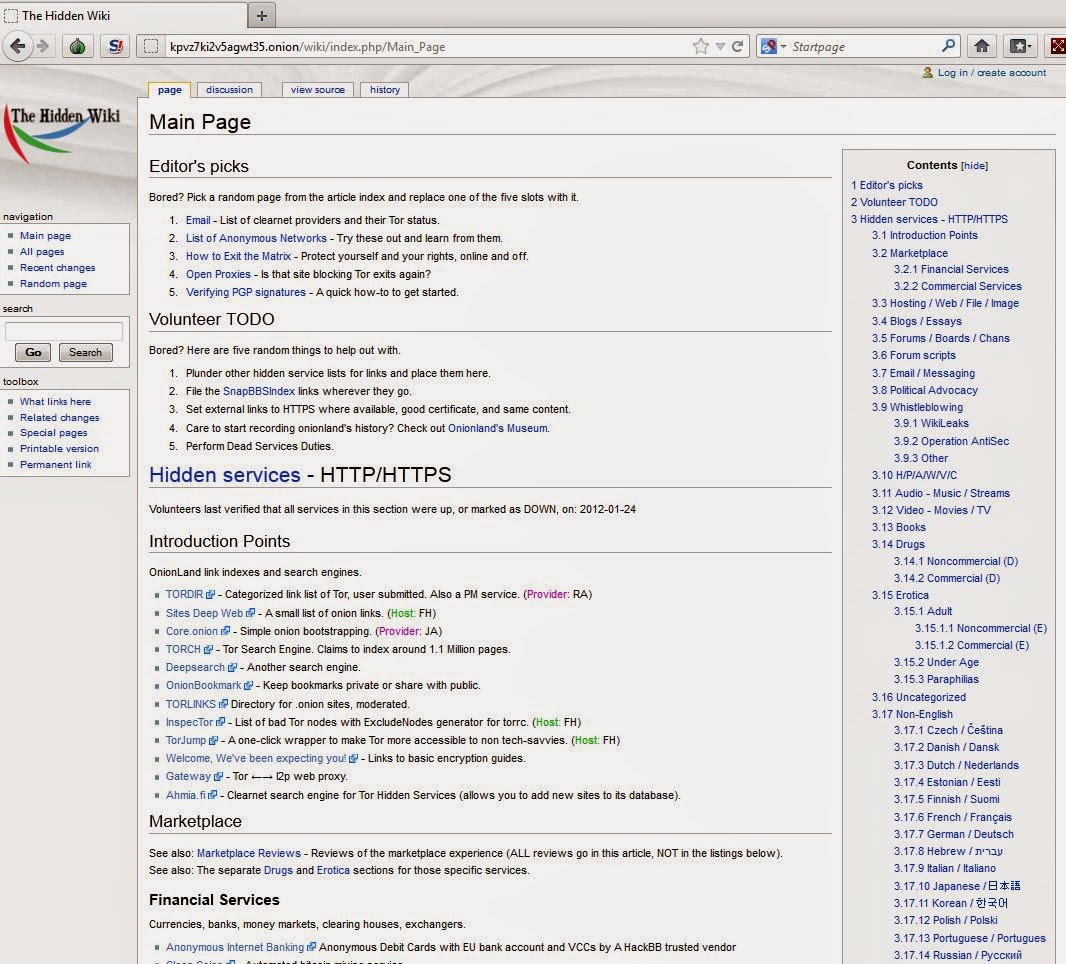Open the search engine selector dropdown
This screenshot has width=1066, height=964.
coord(774,46)
